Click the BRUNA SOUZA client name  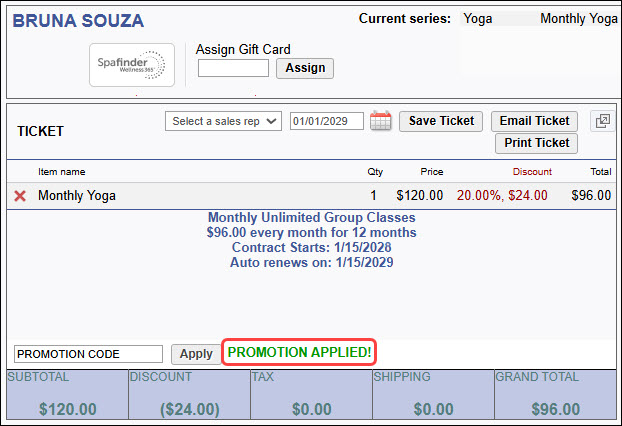[78, 21]
